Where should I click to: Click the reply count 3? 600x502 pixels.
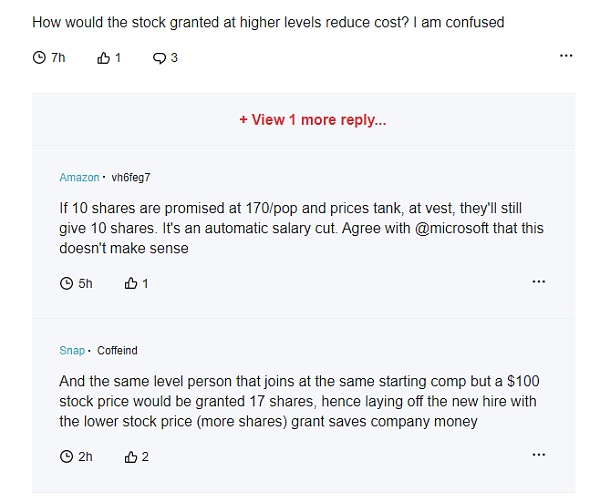pyautogui.click(x=174, y=58)
